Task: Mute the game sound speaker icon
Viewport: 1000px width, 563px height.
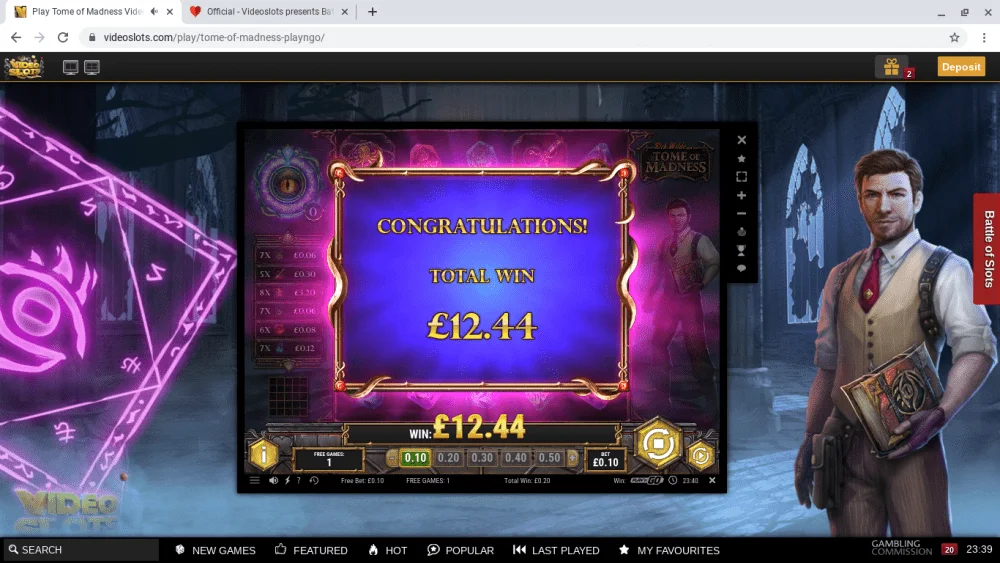Action: pyautogui.click(x=273, y=480)
